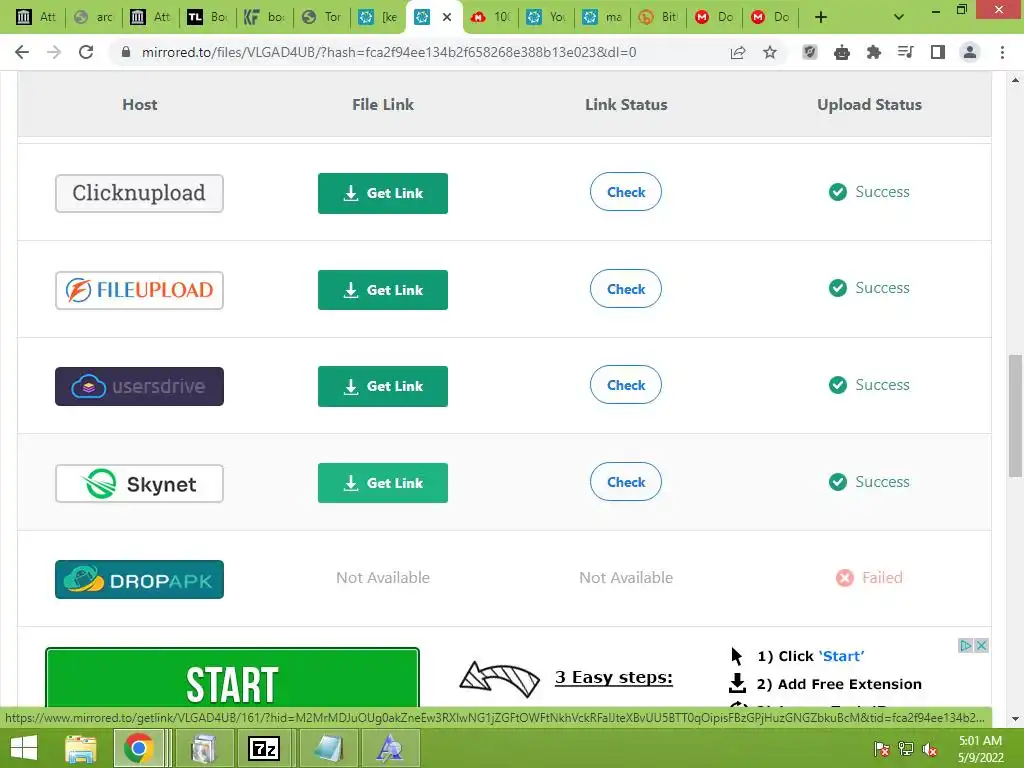Click the scrollbar up arrow
The image size is (1024, 768).
coord(1015,80)
